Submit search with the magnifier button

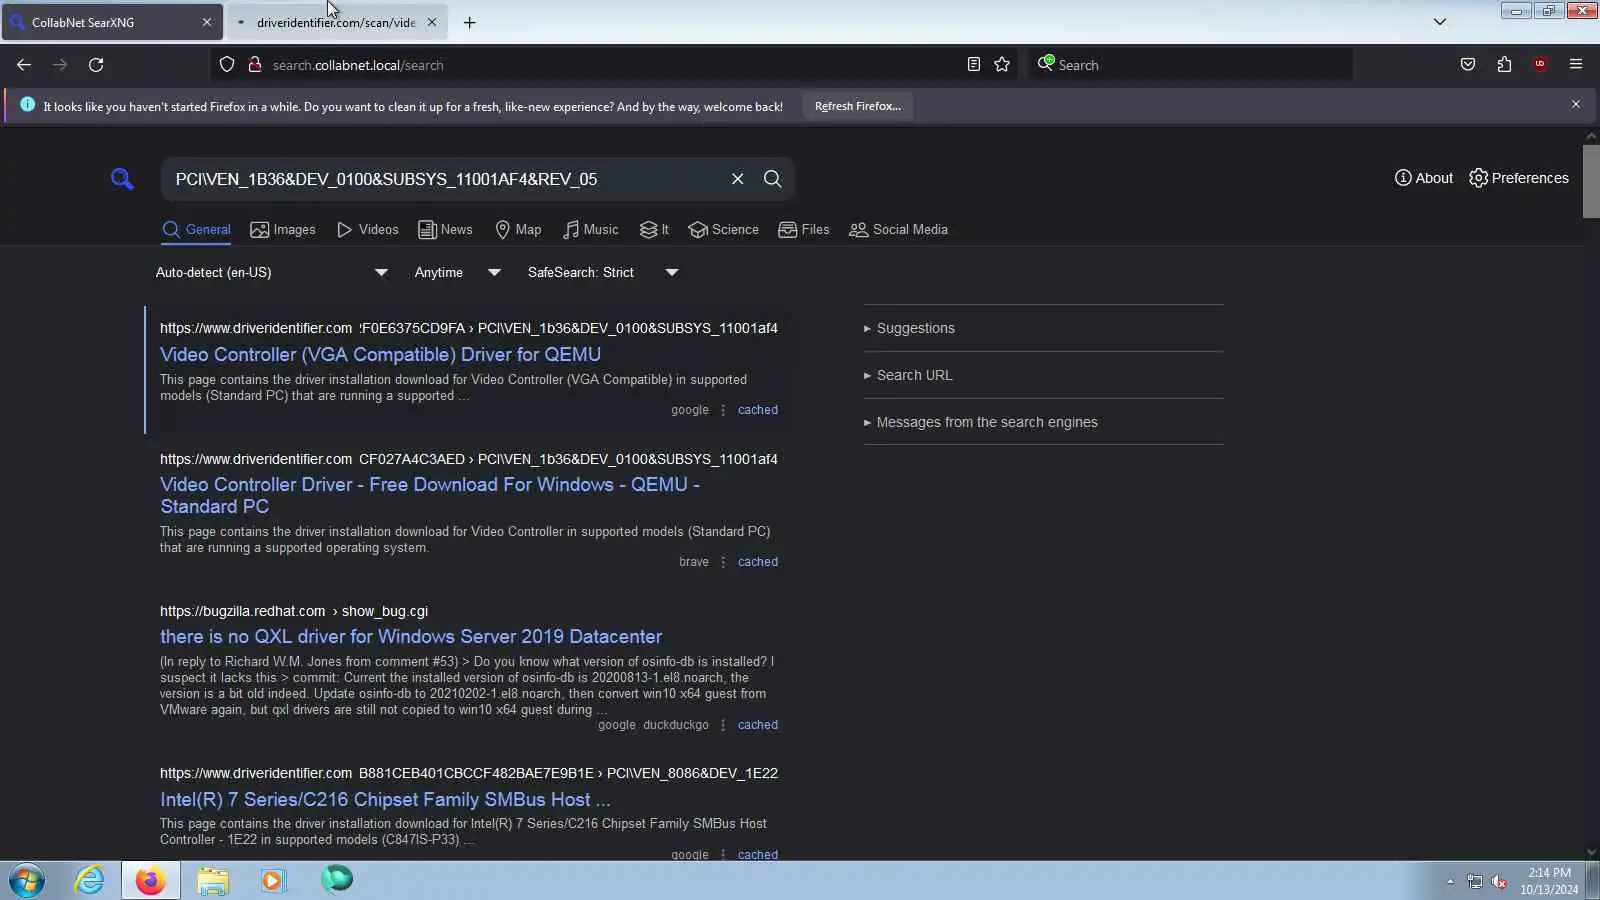point(772,179)
